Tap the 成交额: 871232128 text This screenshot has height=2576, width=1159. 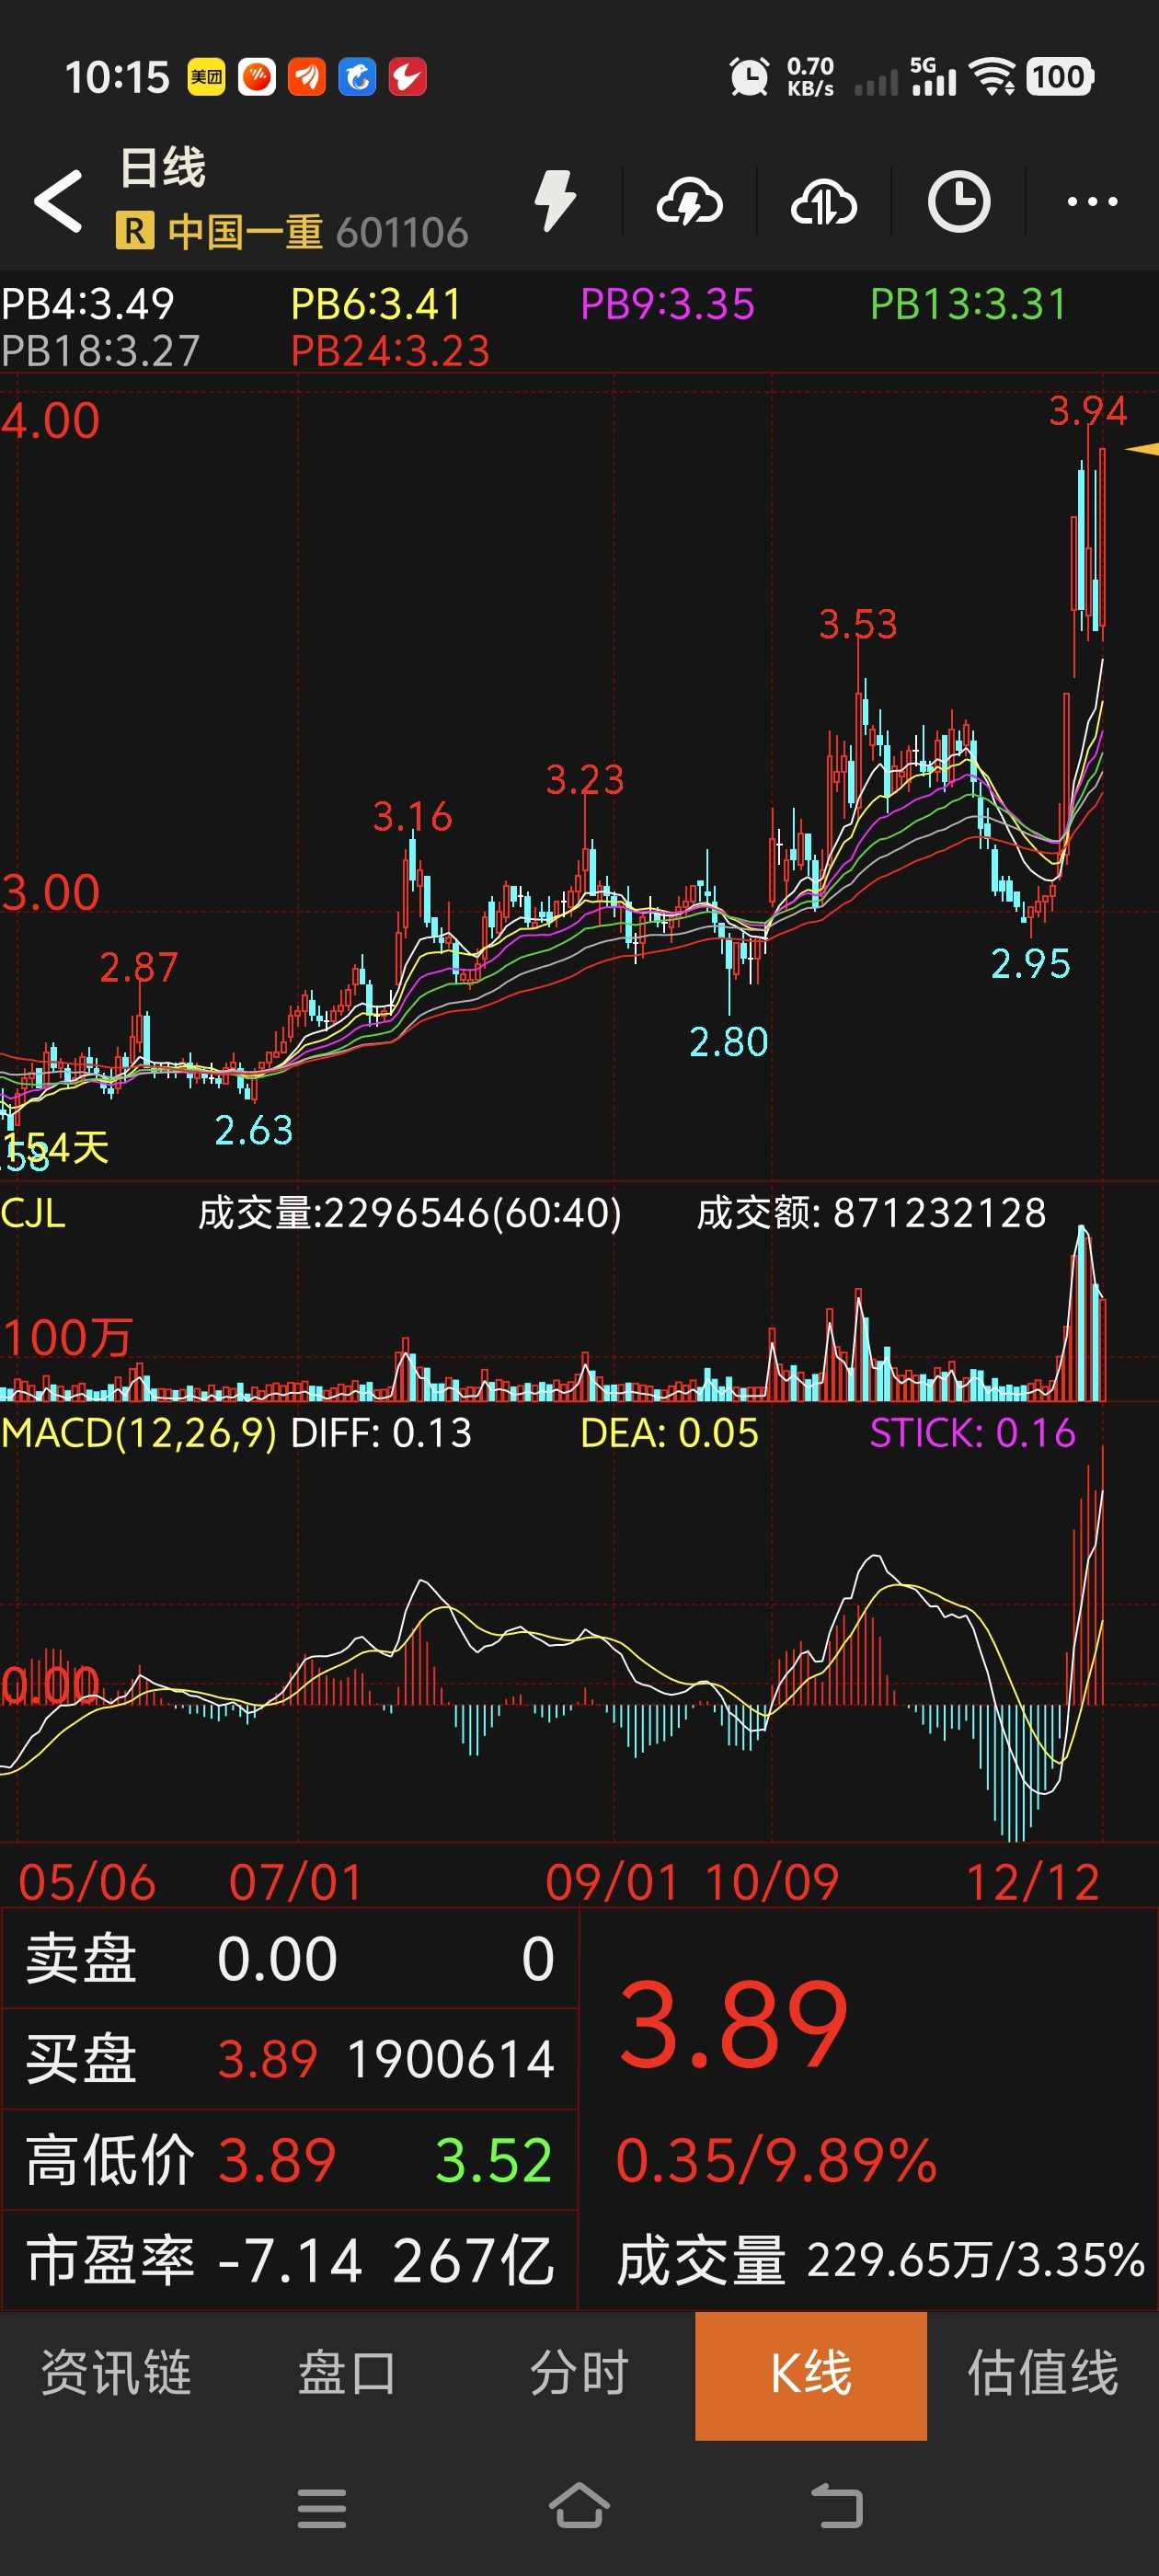pos(871,1213)
